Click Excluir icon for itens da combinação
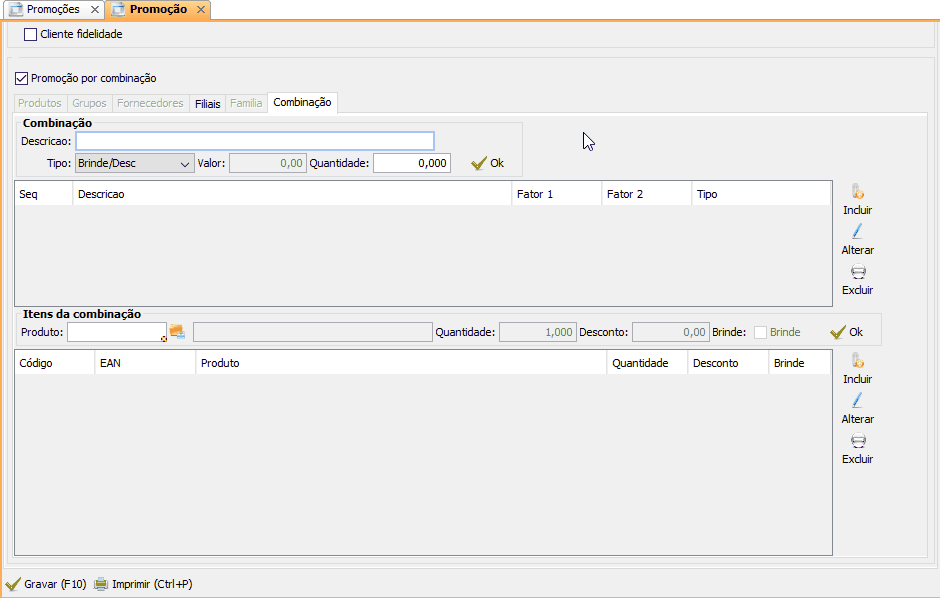Screen dimensions: 940x598 tap(857, 441)
